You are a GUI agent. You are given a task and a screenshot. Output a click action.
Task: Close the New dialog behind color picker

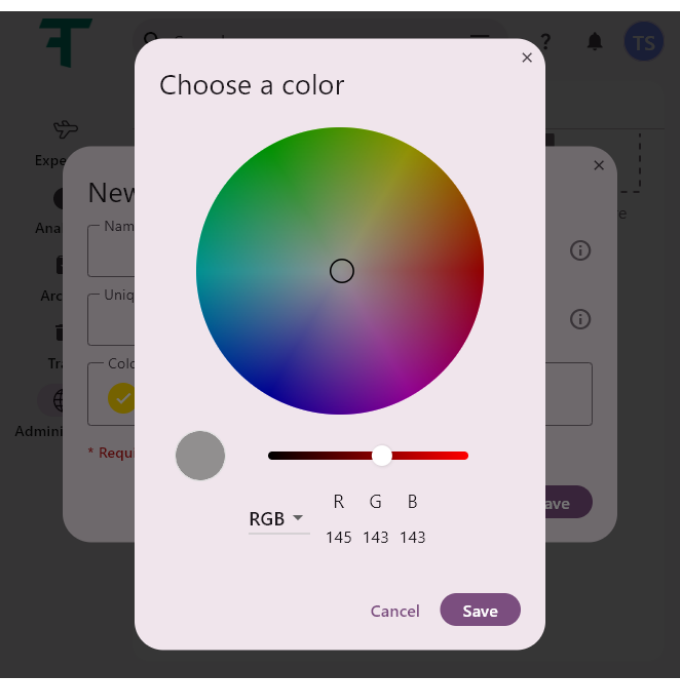599,165
